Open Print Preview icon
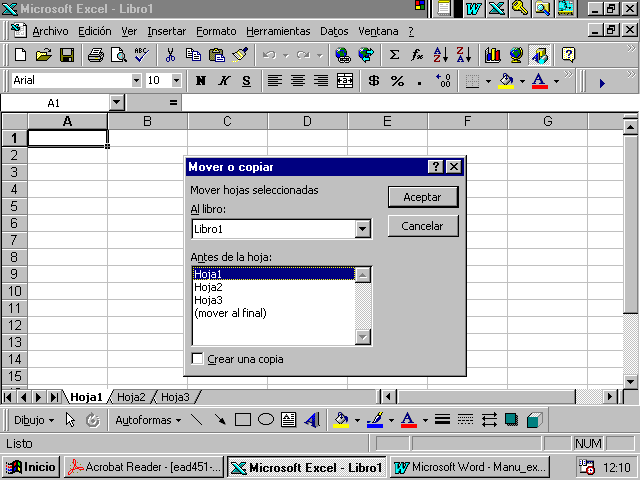This screenshot has width=640, height=480. click(x=119, y=55)
